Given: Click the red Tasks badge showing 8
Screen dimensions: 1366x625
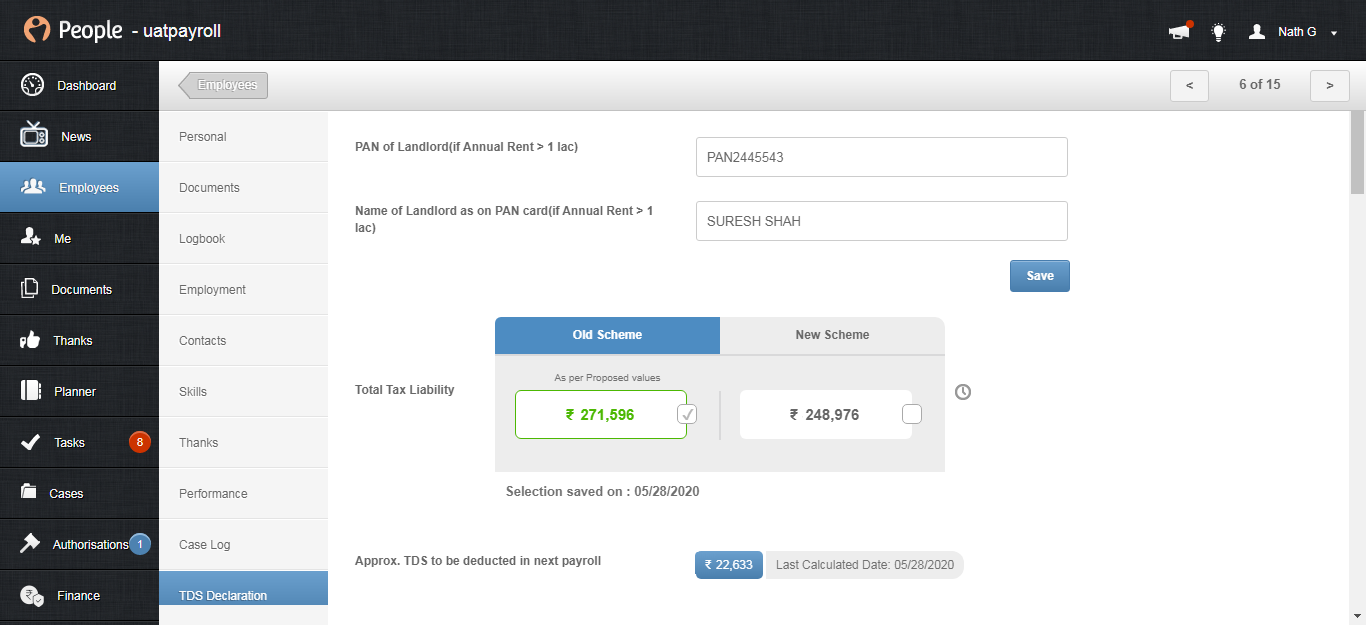Looking at the screenshot, I should click(x=140, y=442).
